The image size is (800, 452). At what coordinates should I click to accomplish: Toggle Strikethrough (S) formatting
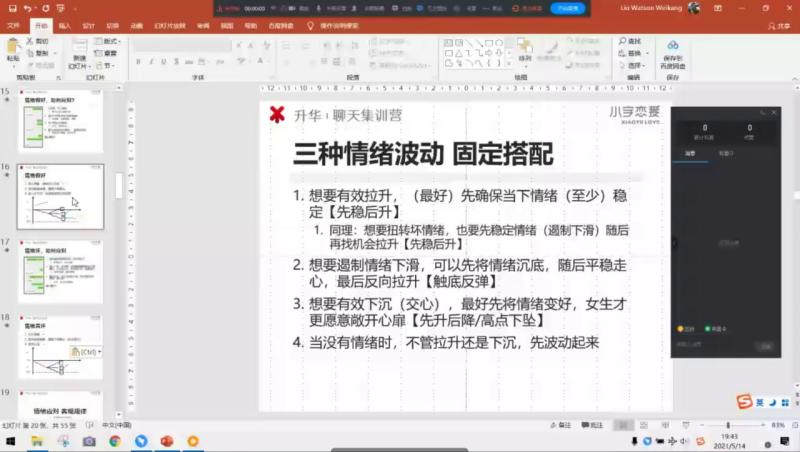point(176,62)
